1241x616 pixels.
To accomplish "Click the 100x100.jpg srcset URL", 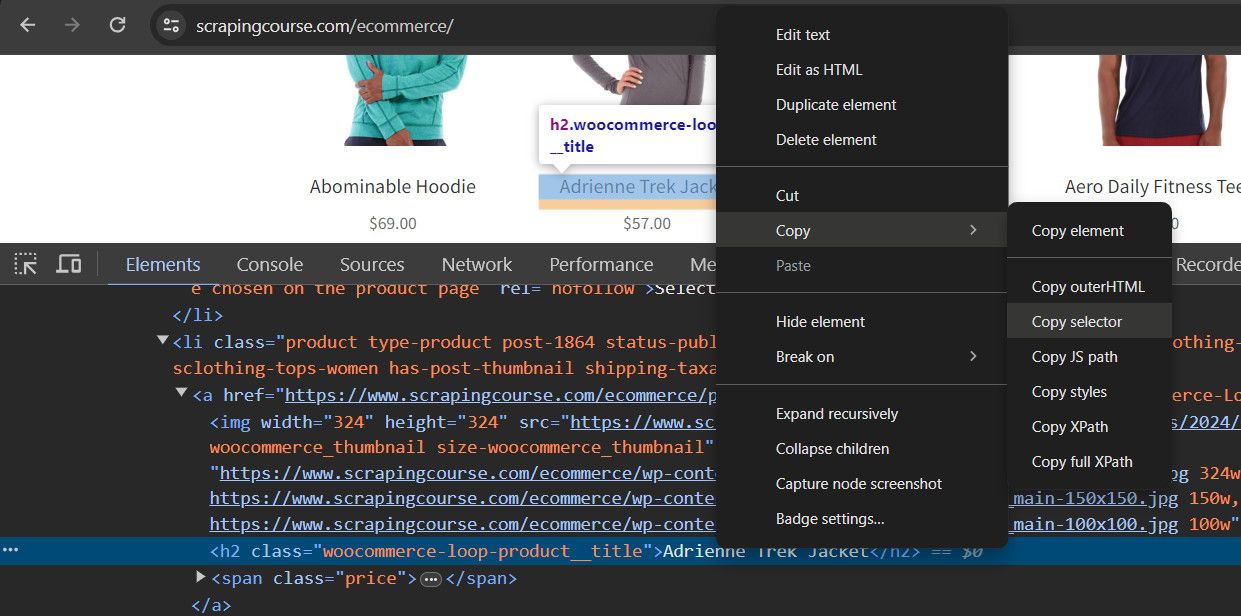I will (x=1094, y=524).
